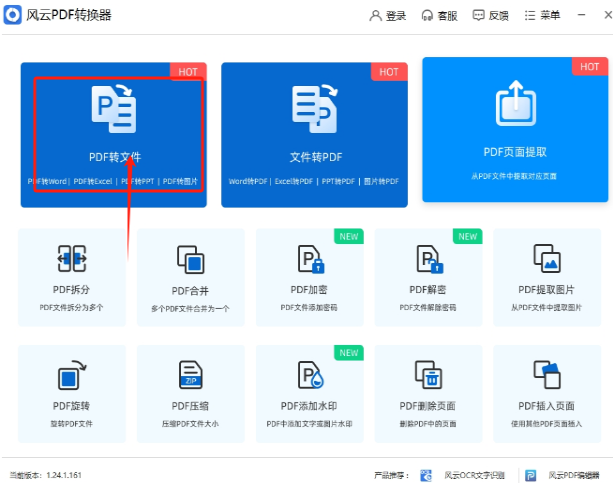Click 使用其他PDF页面插入 description
Image resolution: width=613 pixels, height=483 pixels.
tap(547, 424)
